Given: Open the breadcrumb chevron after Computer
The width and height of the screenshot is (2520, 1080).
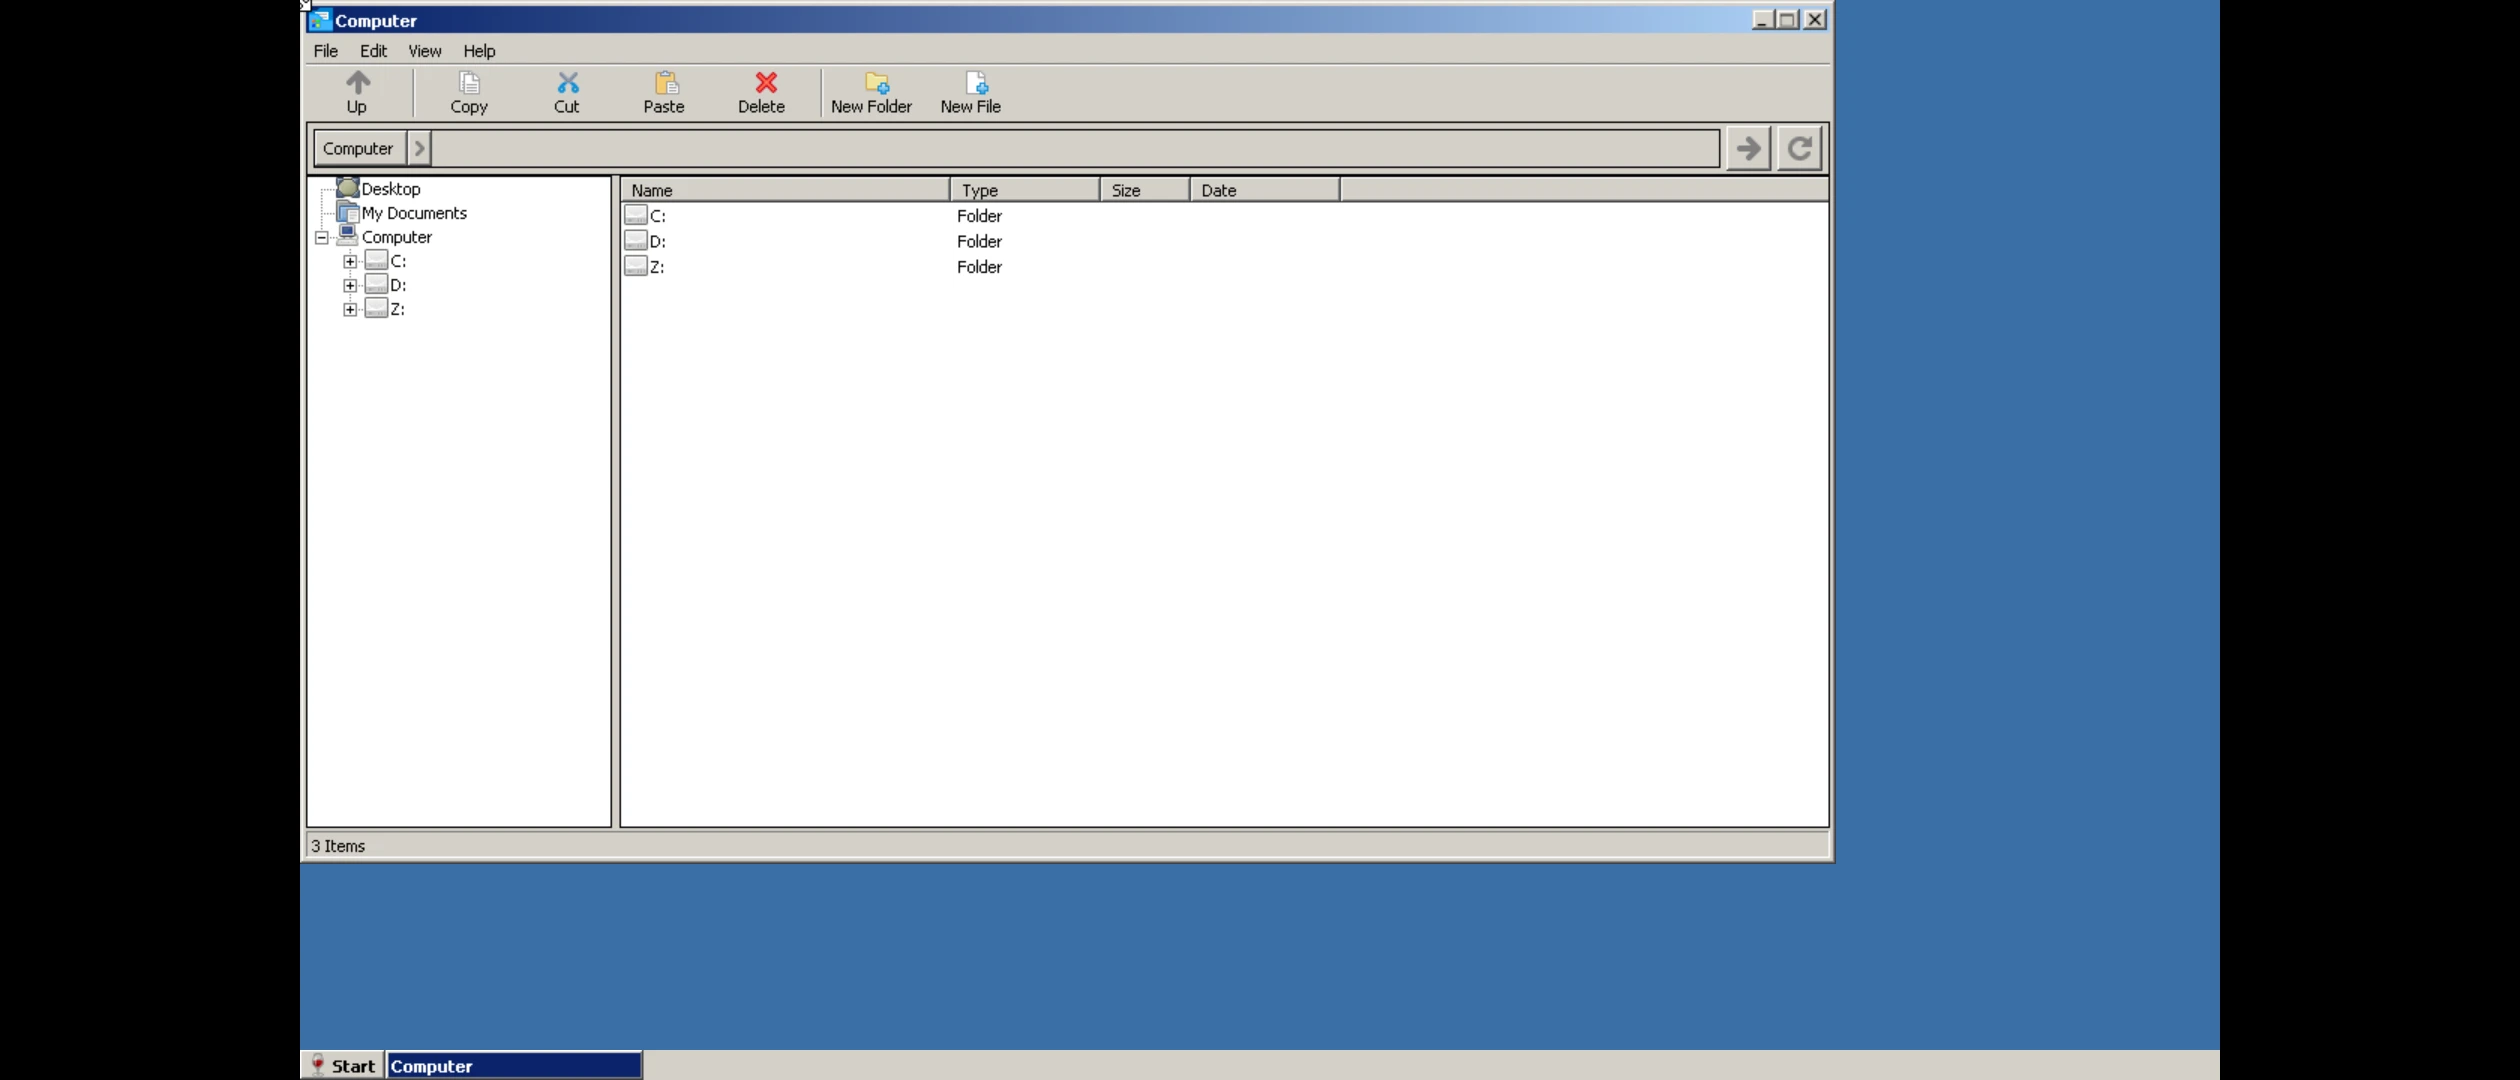Looking at the screenshot, I should pyautogui.click(x=419, y=148).
